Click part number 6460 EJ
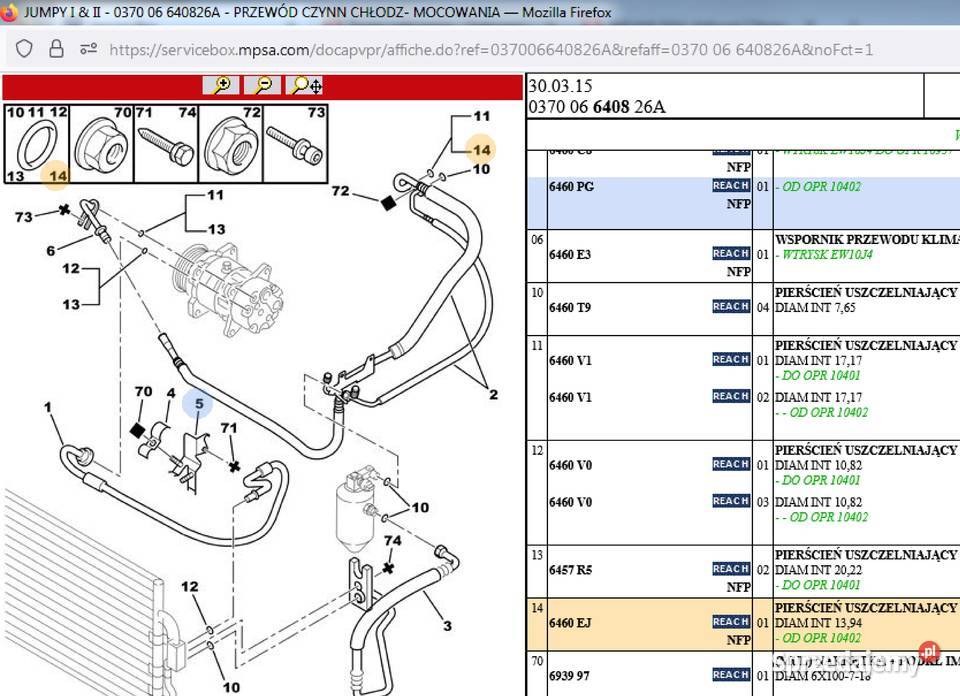960x696 pixels. tap(570, 623)
